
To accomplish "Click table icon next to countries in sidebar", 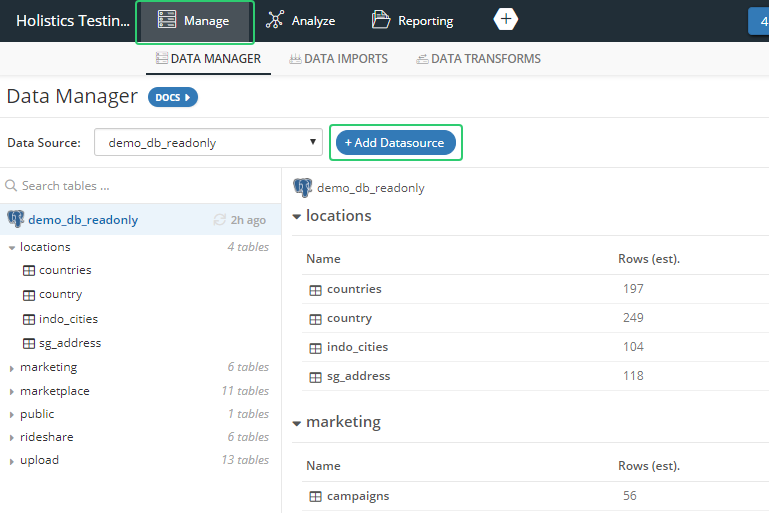I will coord(29,271).
